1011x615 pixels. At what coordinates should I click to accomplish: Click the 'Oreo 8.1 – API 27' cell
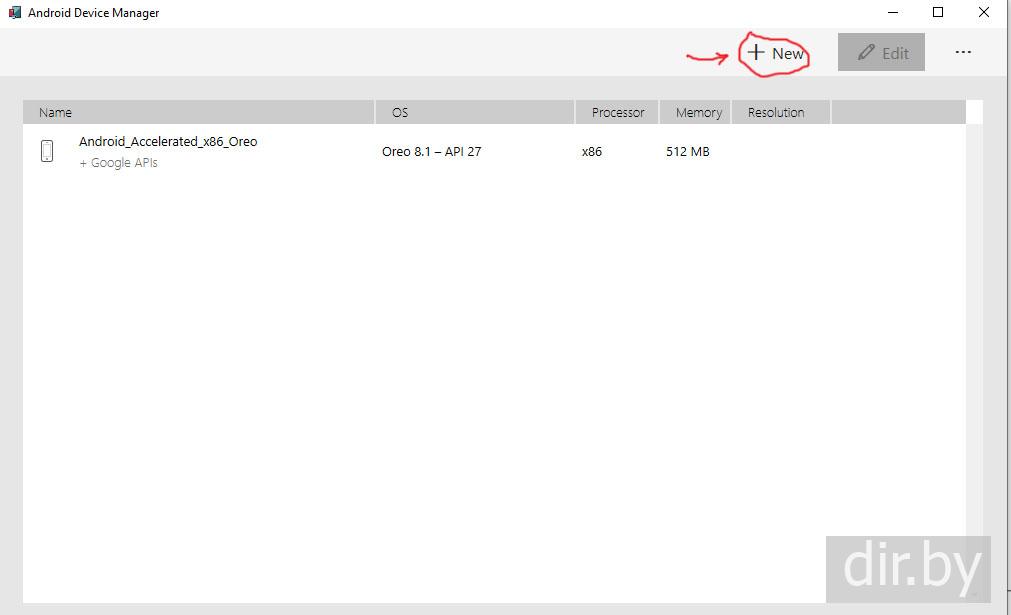tap(431, 151)
